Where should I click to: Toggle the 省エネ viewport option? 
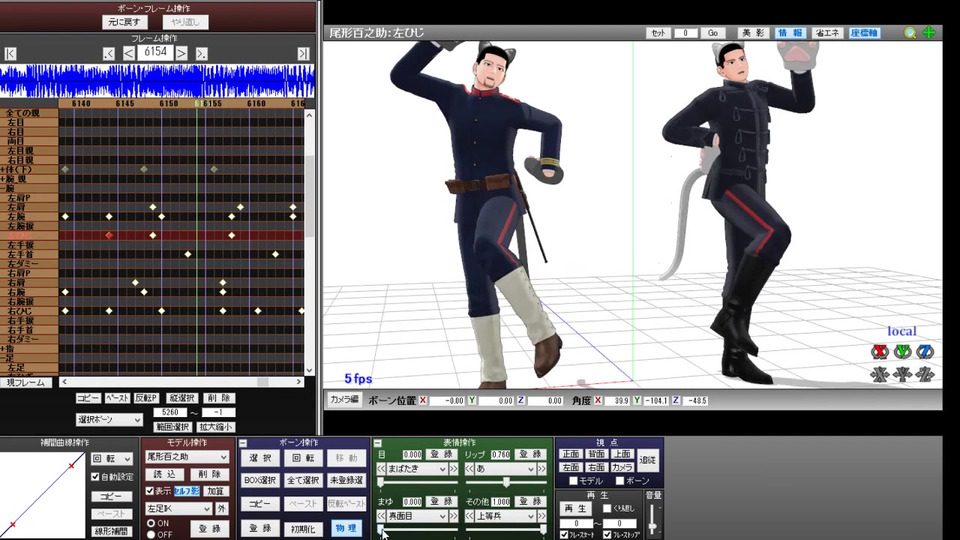[x=827, y=33]
